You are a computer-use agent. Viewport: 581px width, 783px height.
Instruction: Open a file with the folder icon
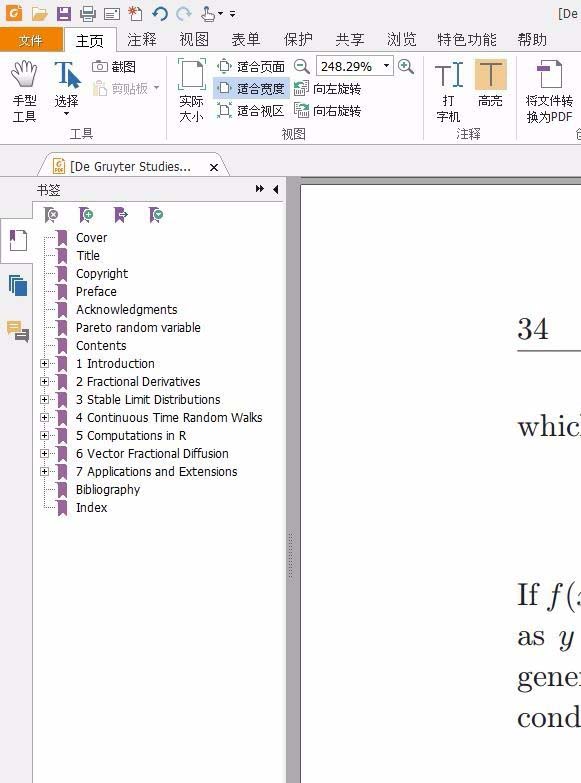pos(39,13)
